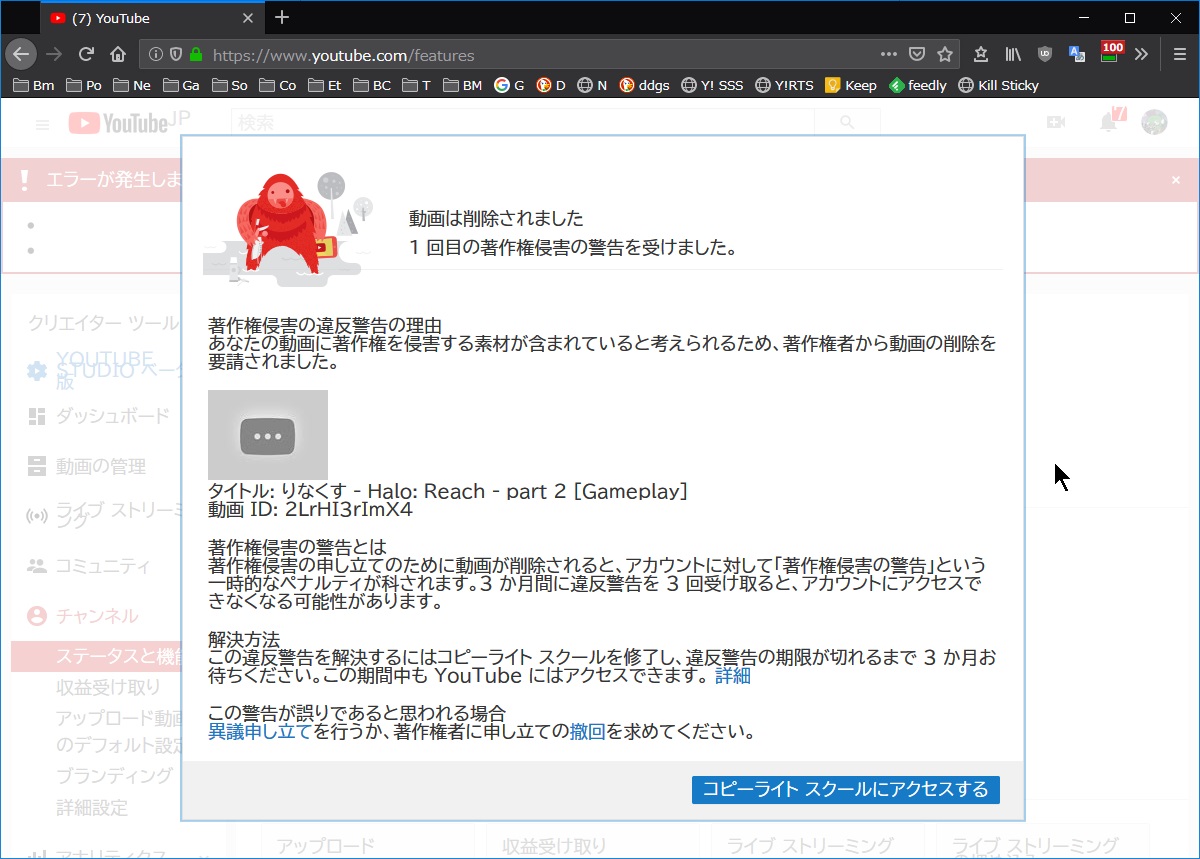The width and height of the screenshot is (1200, 859).
Task: Open uBlock Origin extension icon
Action: tap(1045, 55)
